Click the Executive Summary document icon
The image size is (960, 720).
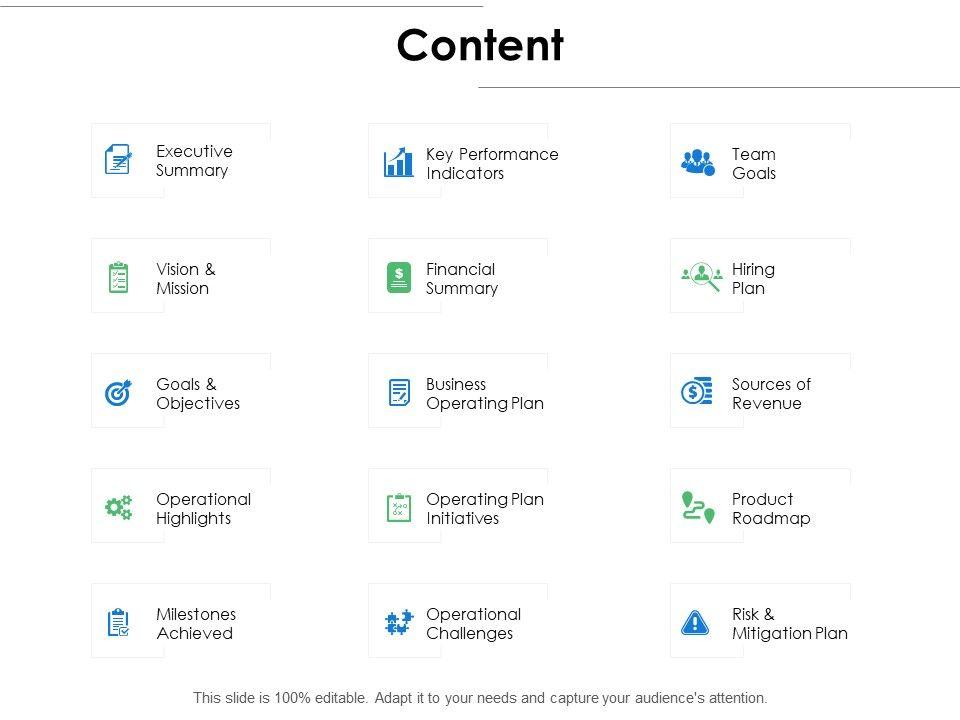click(118, 160)
